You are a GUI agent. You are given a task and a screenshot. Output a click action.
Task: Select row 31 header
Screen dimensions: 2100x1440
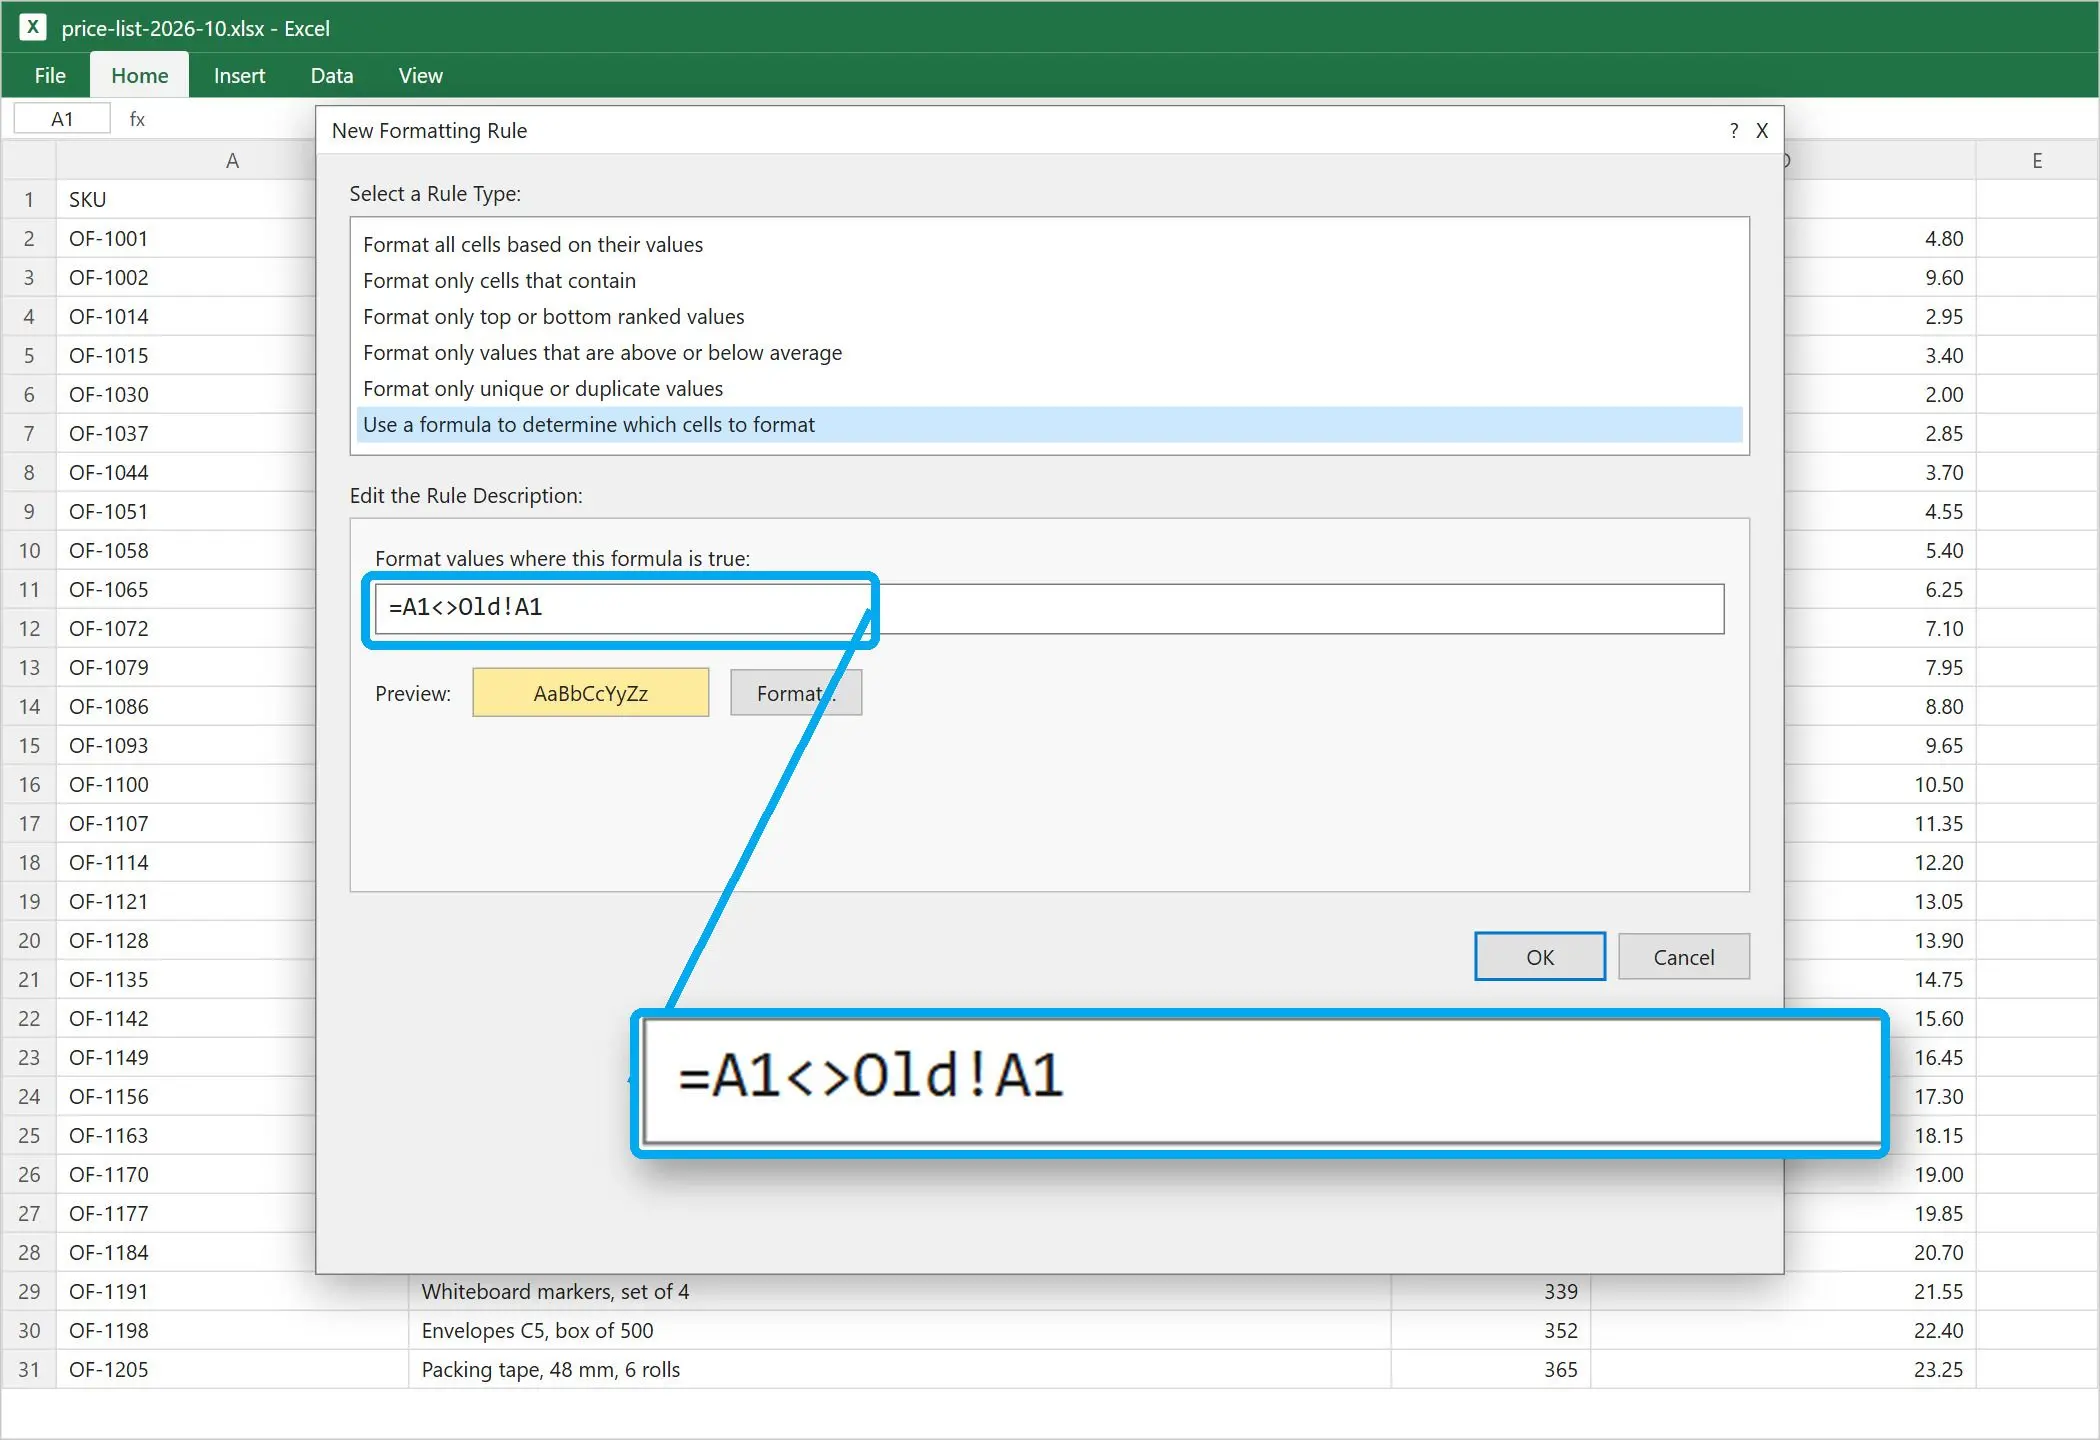pyautogui.click(x=29, y=1370)
